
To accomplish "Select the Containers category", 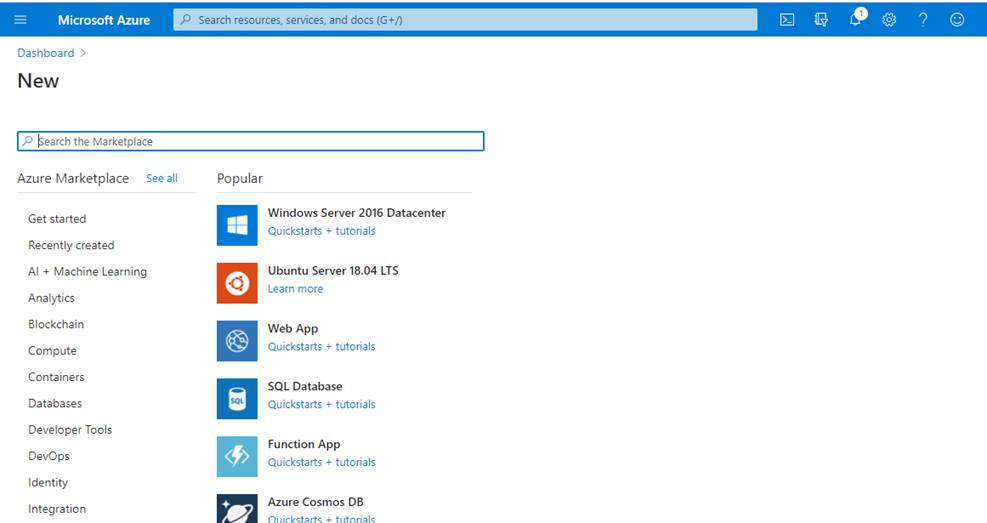I will (x=56, y=377).
